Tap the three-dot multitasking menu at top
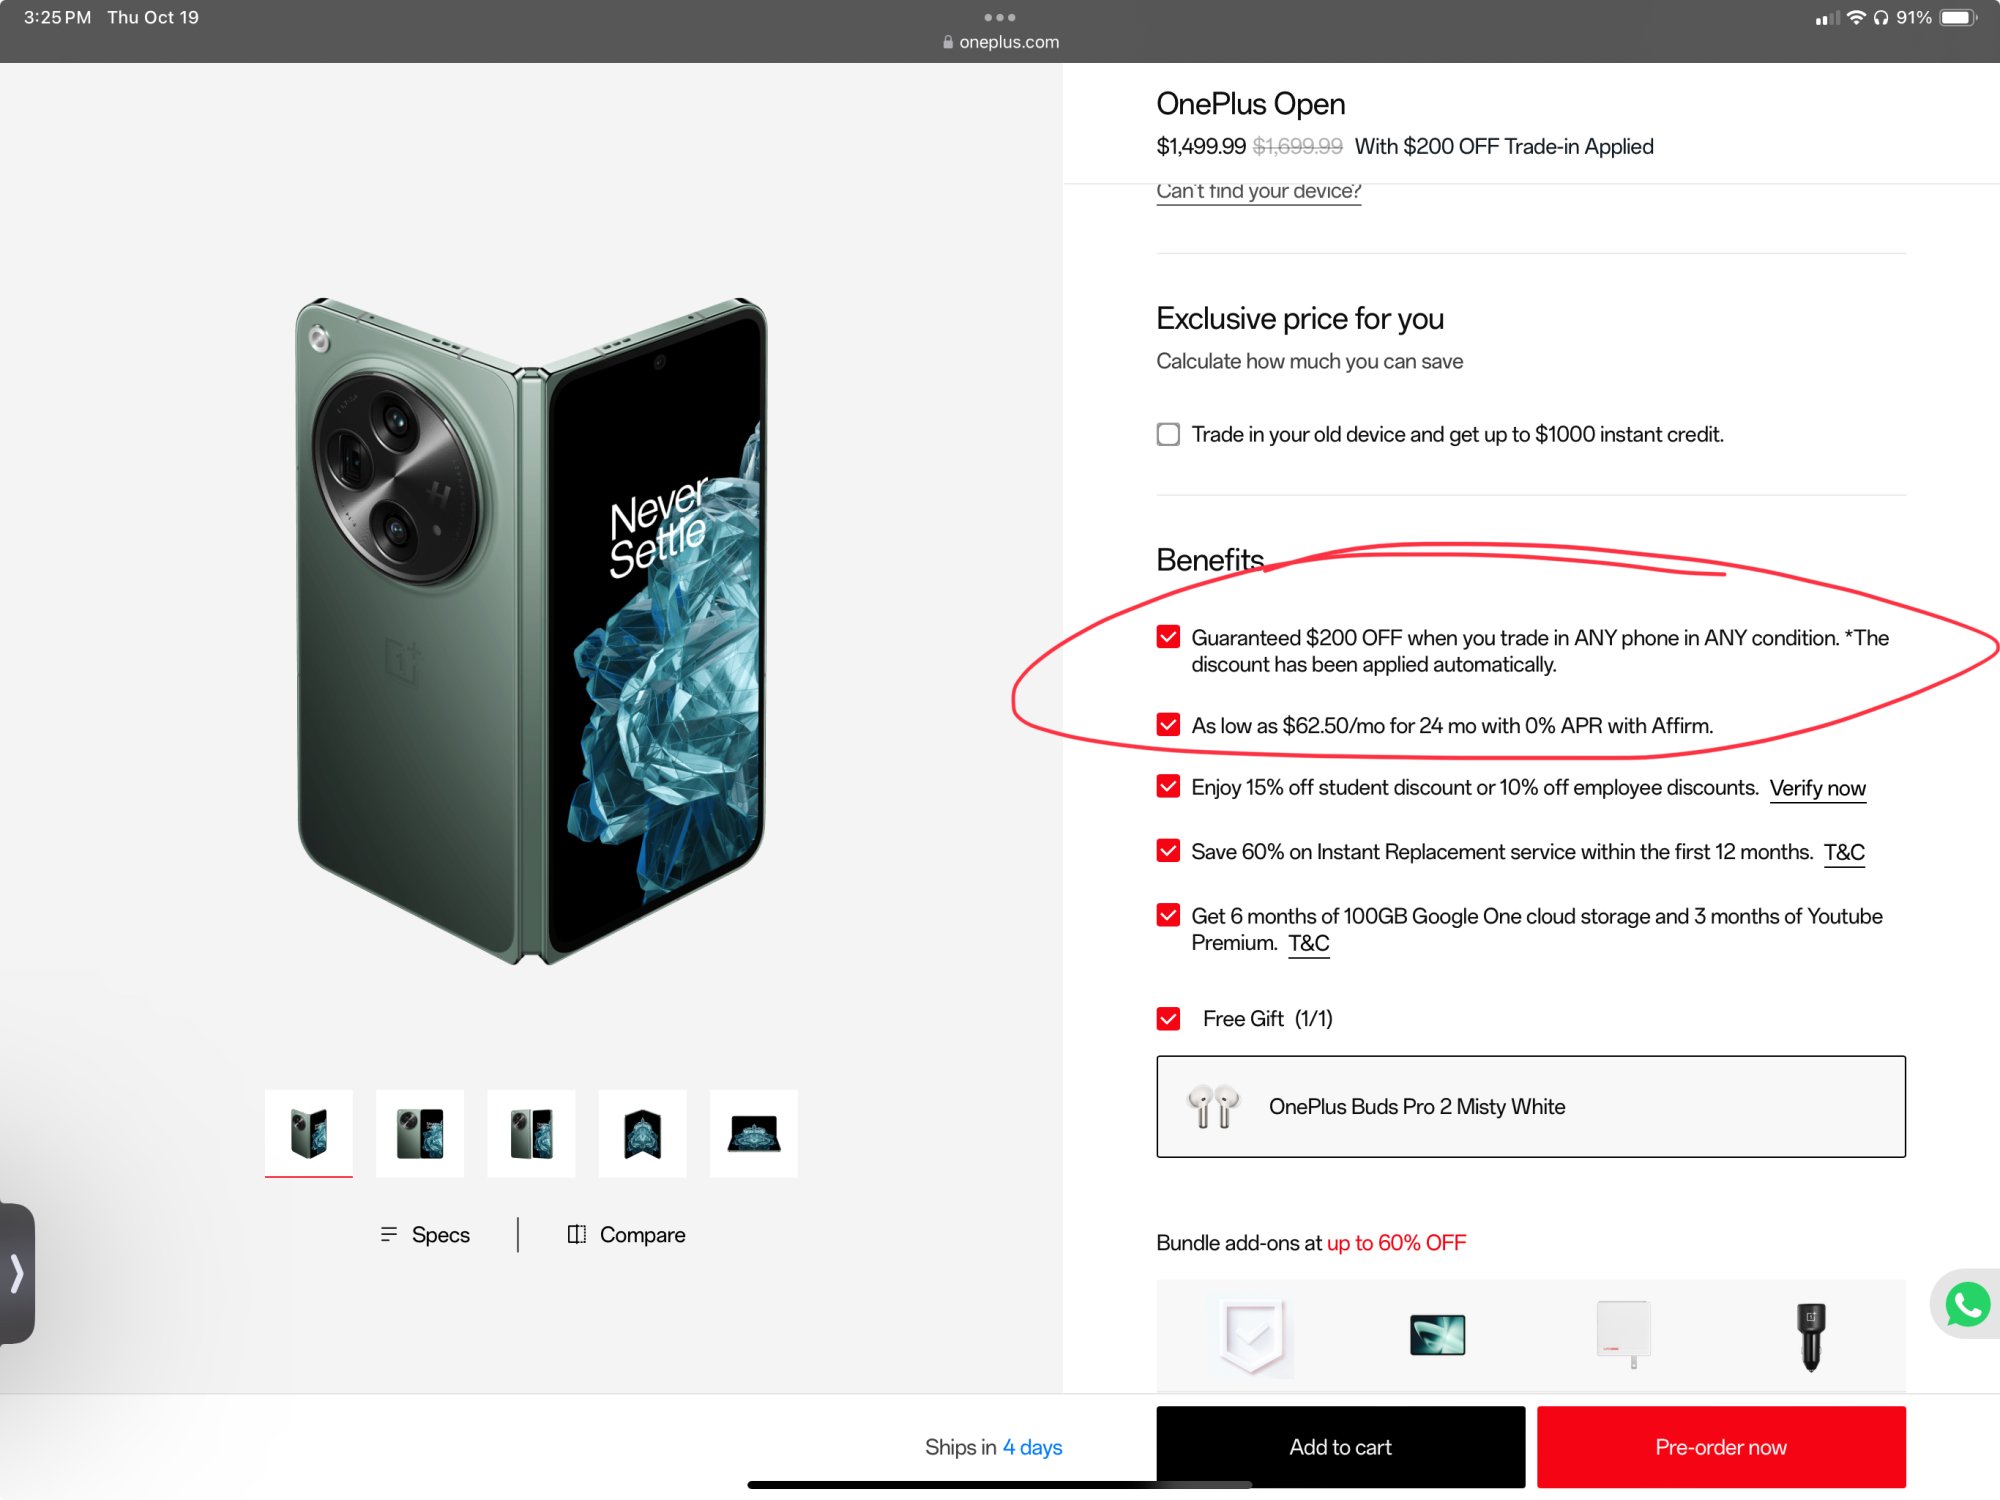Viewport: 2000px width, 1500px height. click(x=999, y=17)
